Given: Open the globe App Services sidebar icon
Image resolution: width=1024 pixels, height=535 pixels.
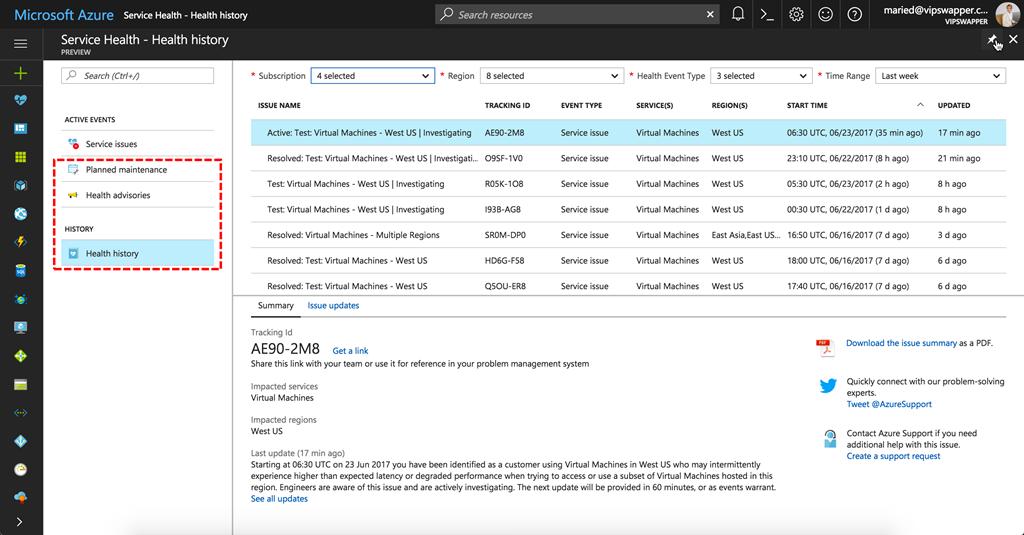Looking at the screenshot, I should (x=20, y=214).
